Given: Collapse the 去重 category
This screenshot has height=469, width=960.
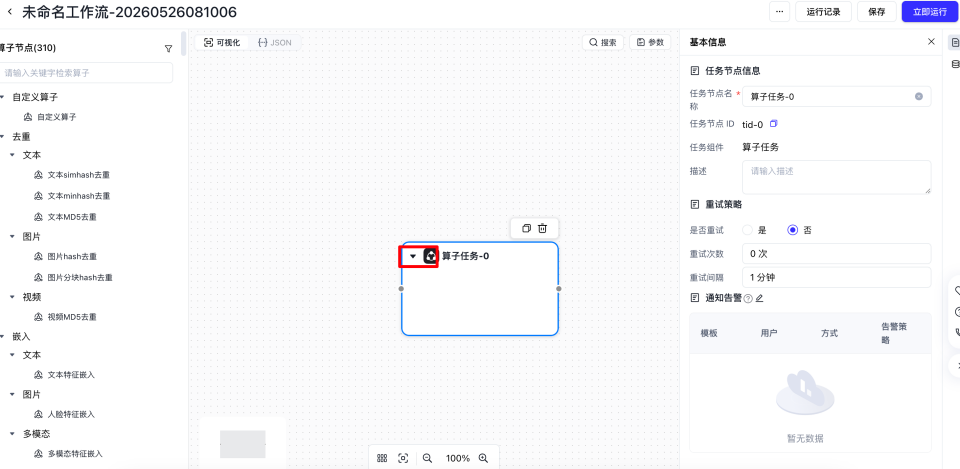Looking at the screenshot, I should pos(3,136).
